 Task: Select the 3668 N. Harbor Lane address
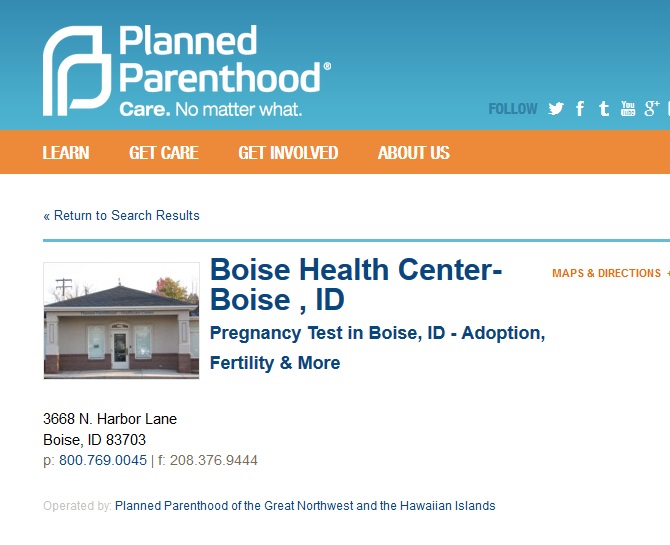[110, 419]
